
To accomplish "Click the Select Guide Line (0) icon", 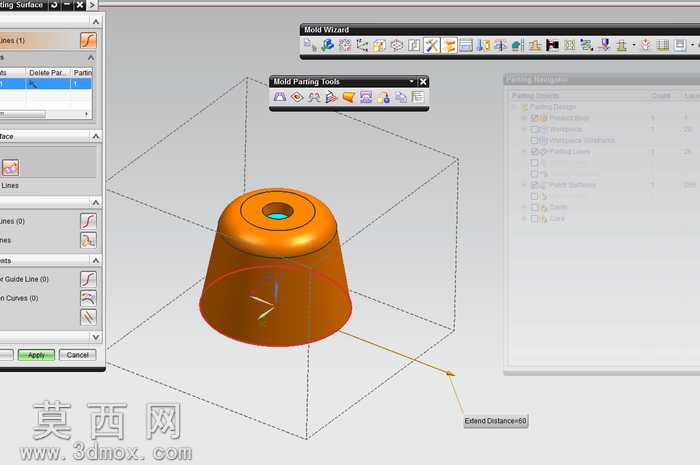I will pos(88,279).
